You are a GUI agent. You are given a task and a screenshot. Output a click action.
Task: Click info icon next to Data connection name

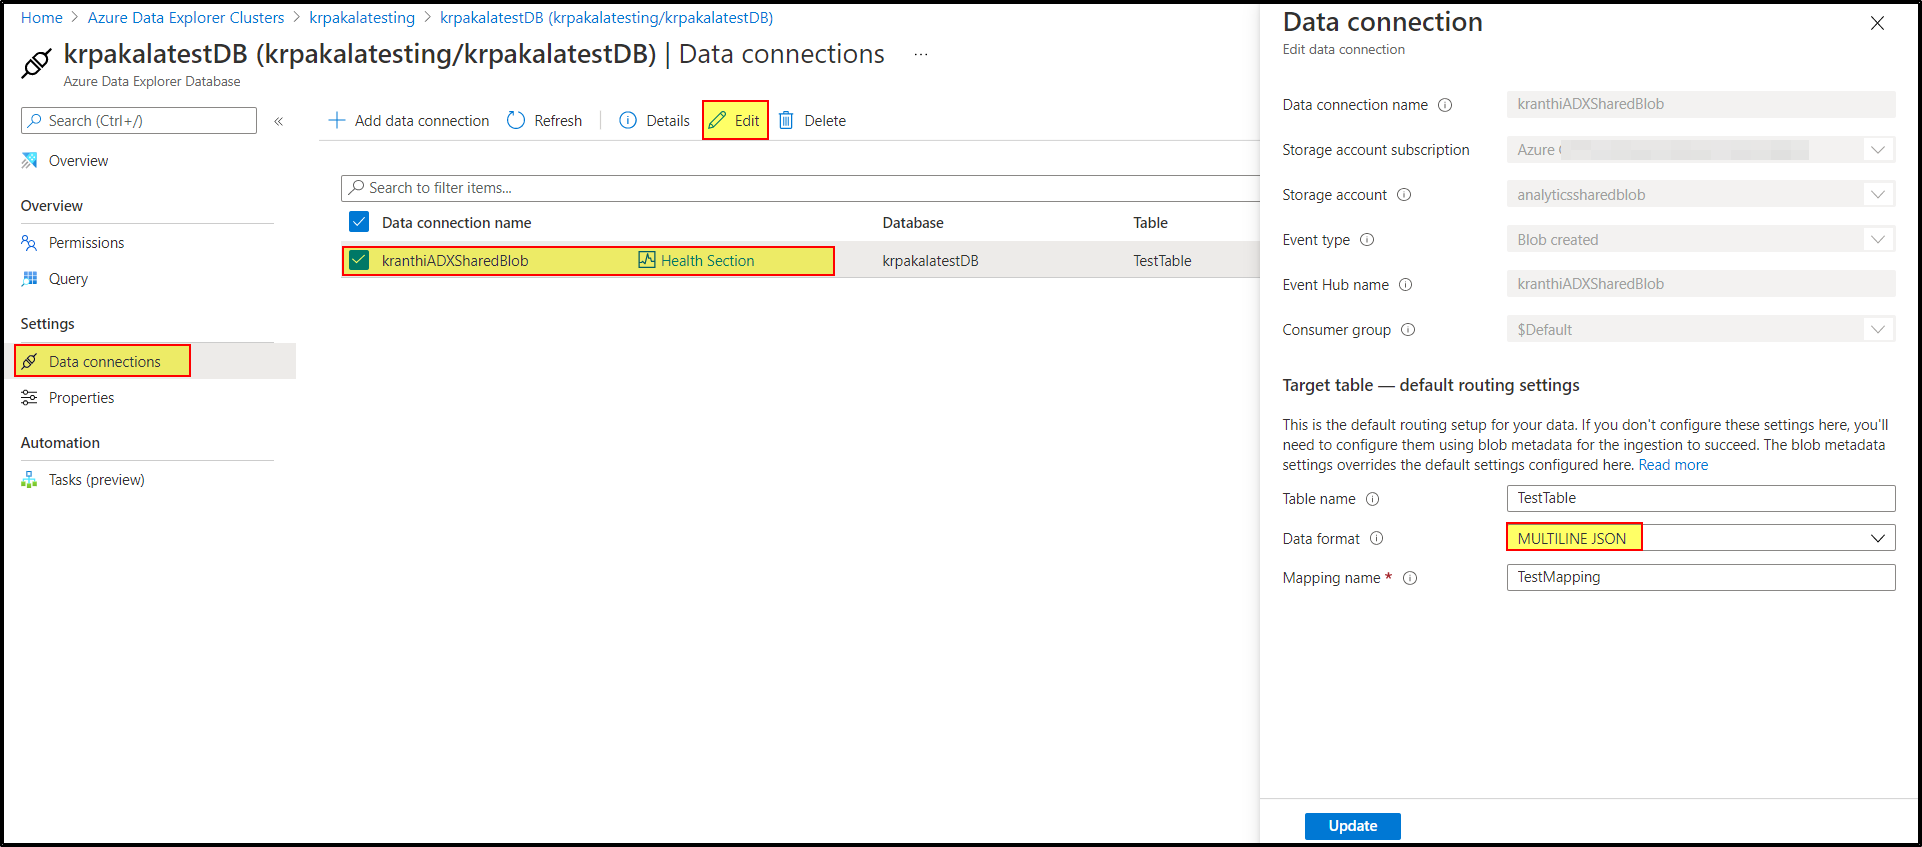1445,105
